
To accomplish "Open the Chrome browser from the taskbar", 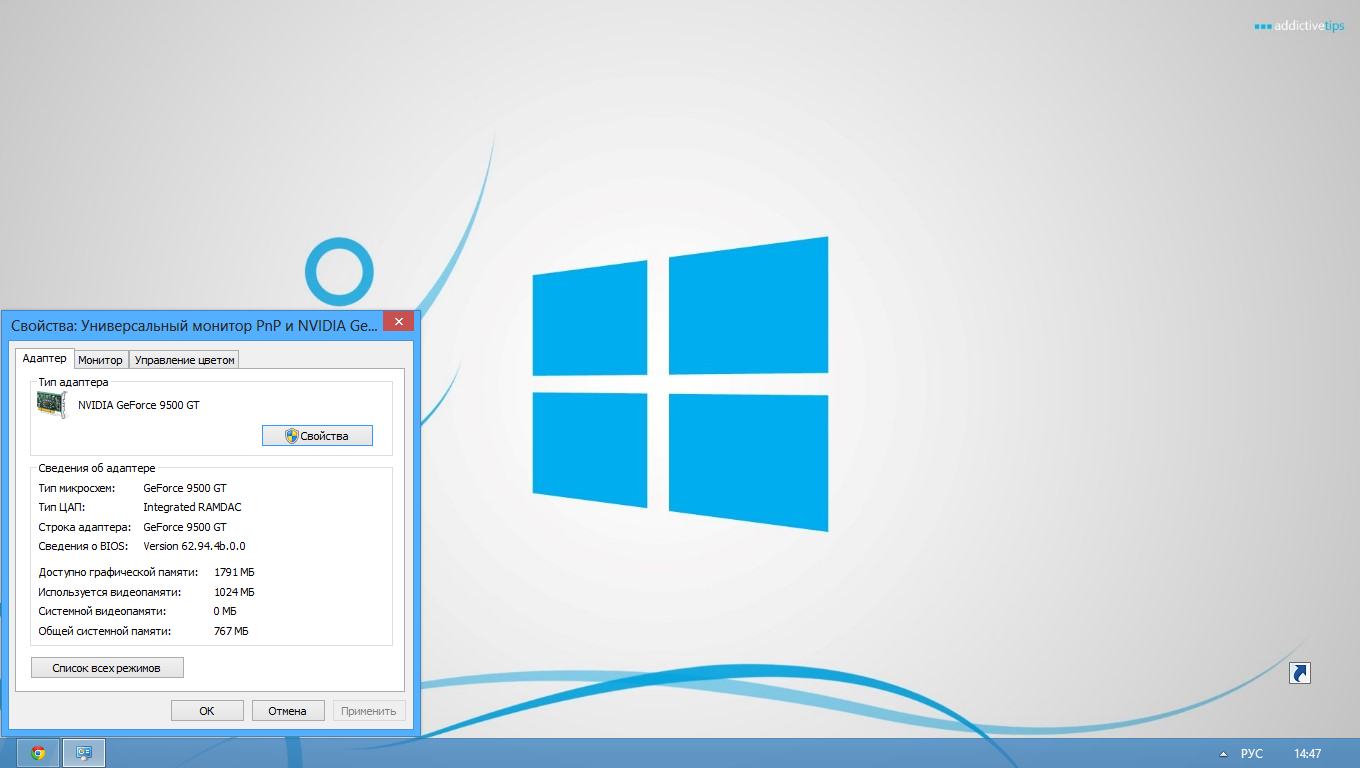I will [38, 753].
